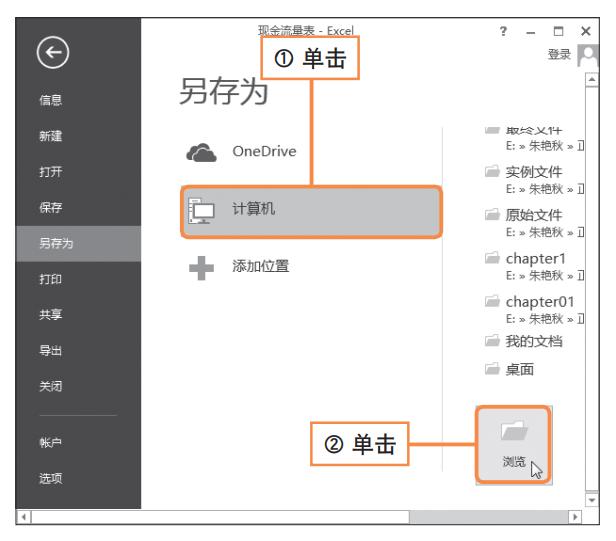Click the folder icon next to 实例文件
This screenshot has height=541, width=616.
point(492,171)
